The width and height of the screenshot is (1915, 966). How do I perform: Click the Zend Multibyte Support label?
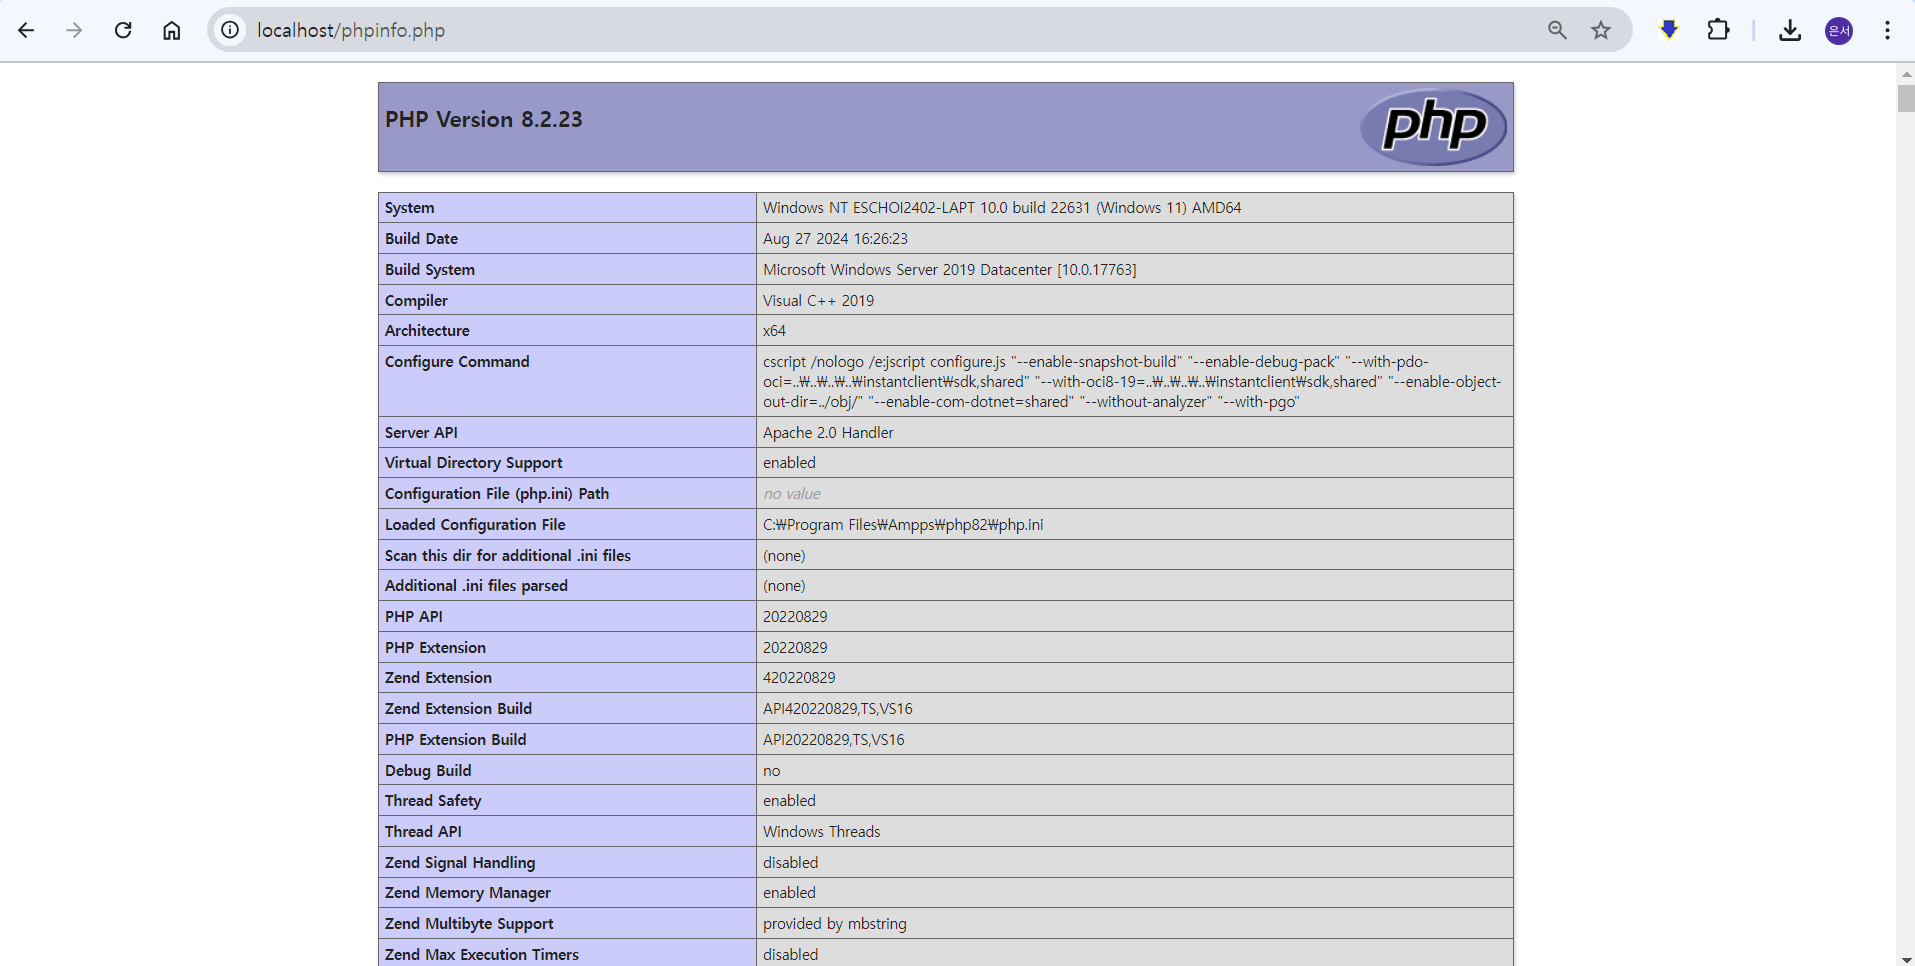[469, 924]
